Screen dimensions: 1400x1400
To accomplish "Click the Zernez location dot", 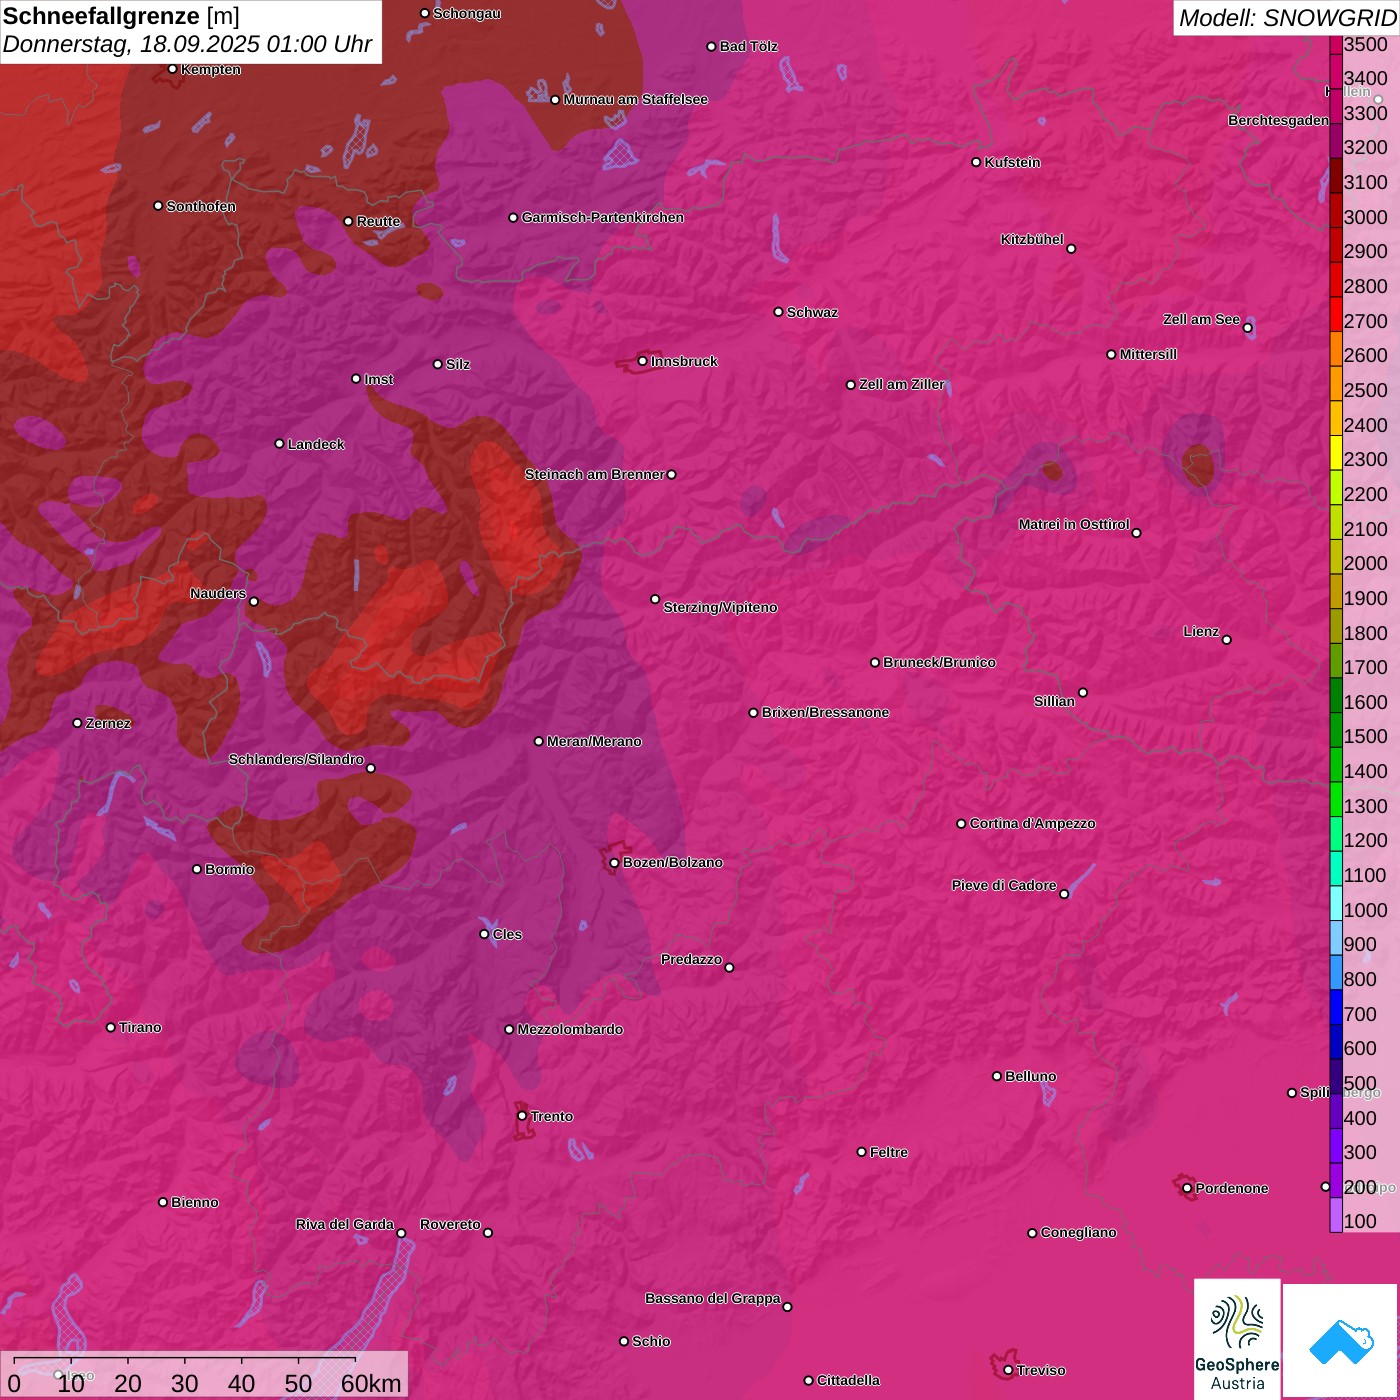I will [77, 723].
